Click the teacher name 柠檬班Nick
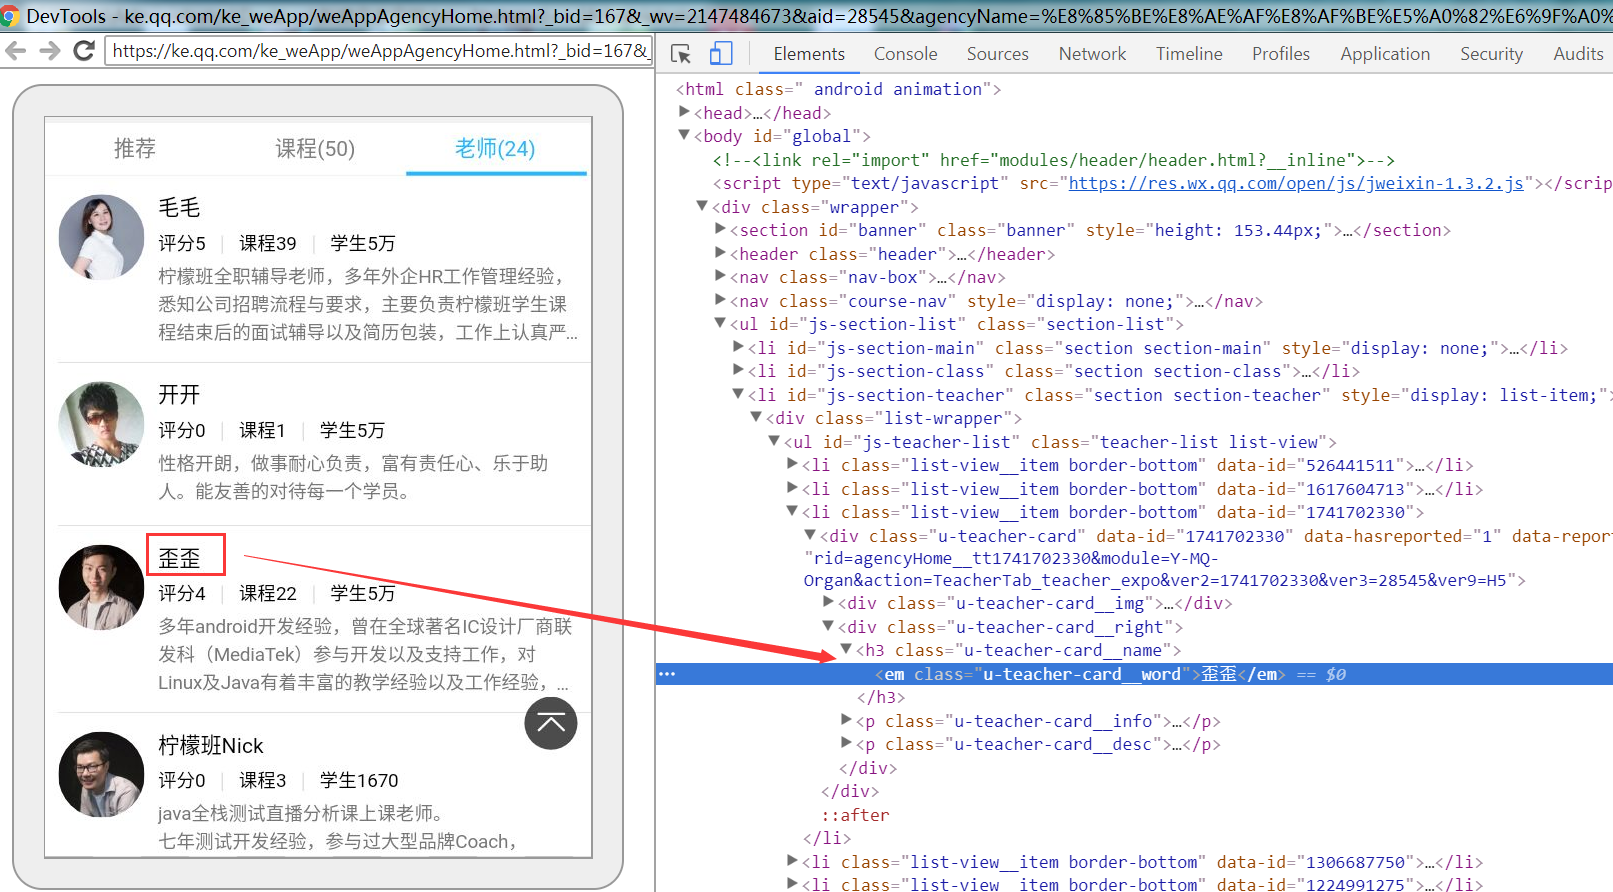The width and height of the screenshot is (1613, 892). click(211, 745)
